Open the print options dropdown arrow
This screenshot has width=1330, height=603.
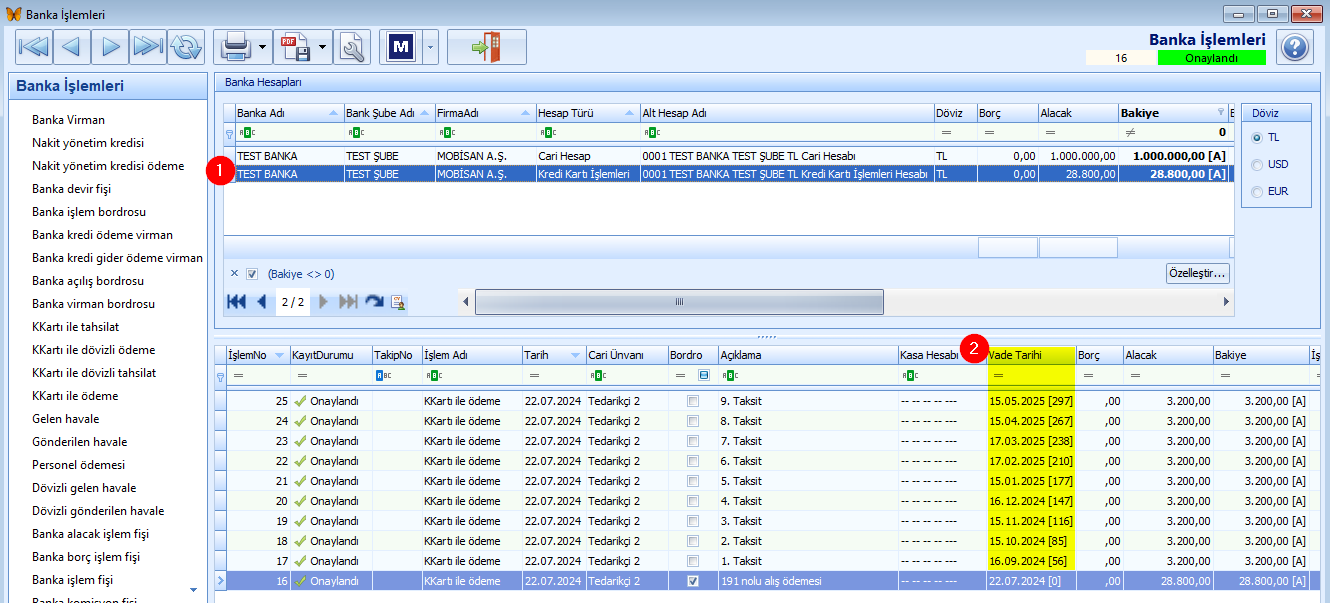263,46
